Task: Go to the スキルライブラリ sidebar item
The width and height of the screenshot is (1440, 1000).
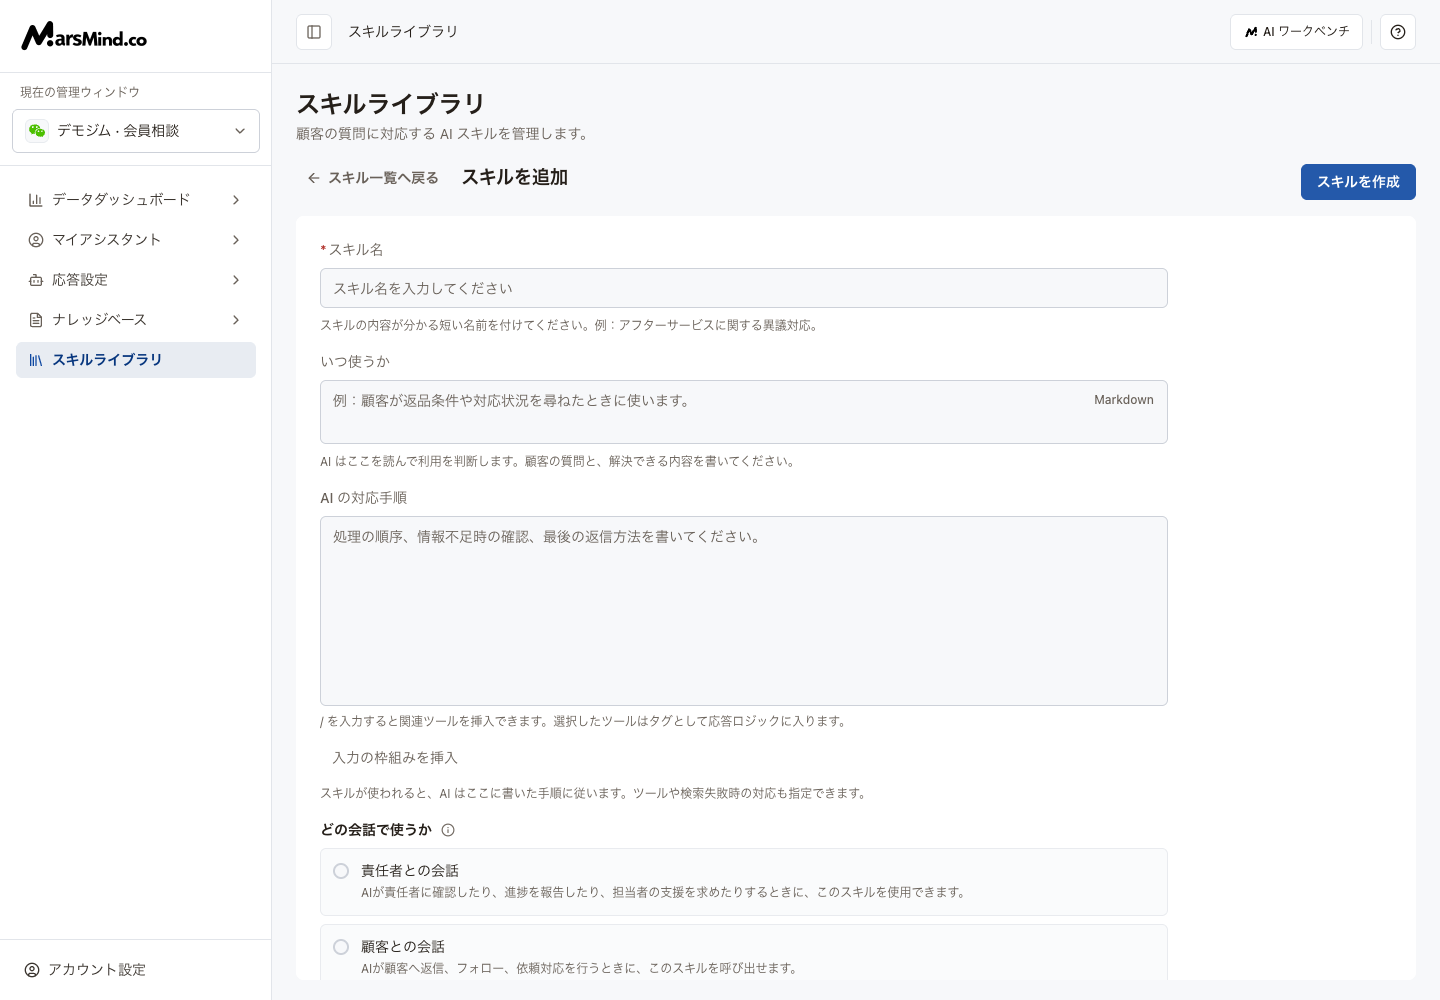Action: click(x=136, y=360)
